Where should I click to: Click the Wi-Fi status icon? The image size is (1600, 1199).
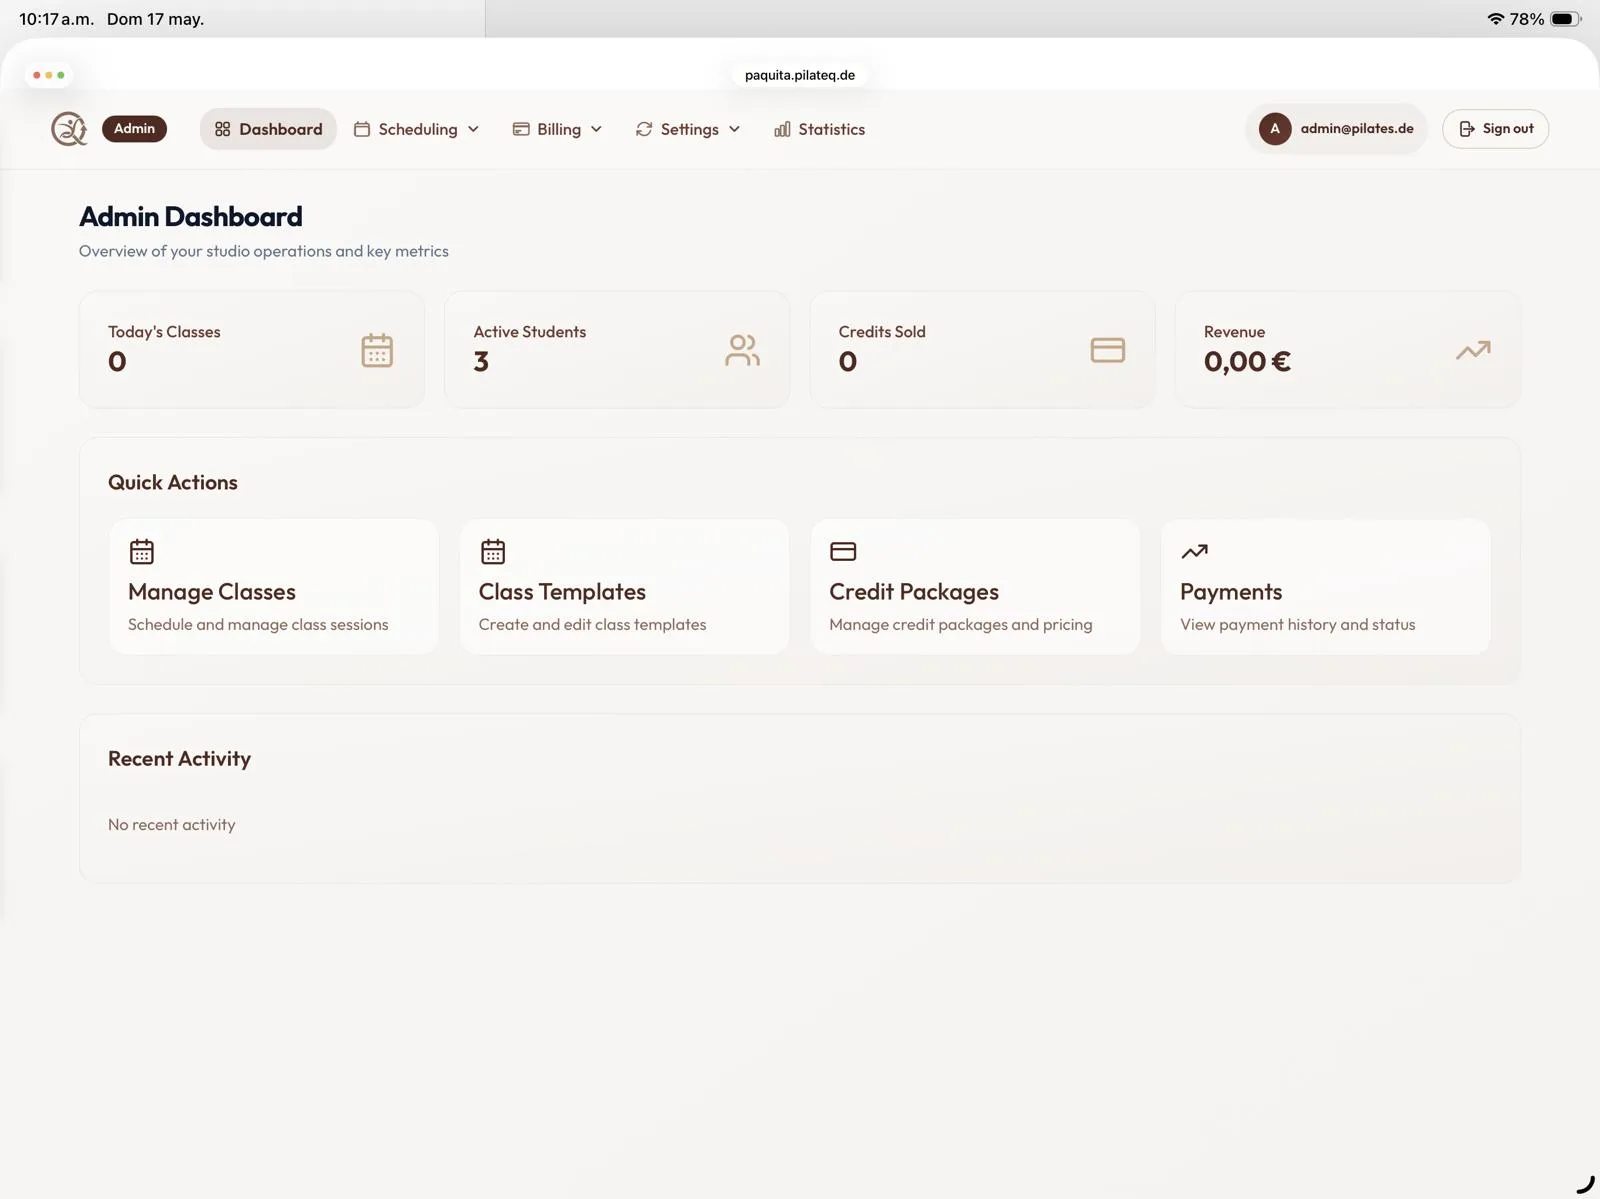coord(1495,19)
